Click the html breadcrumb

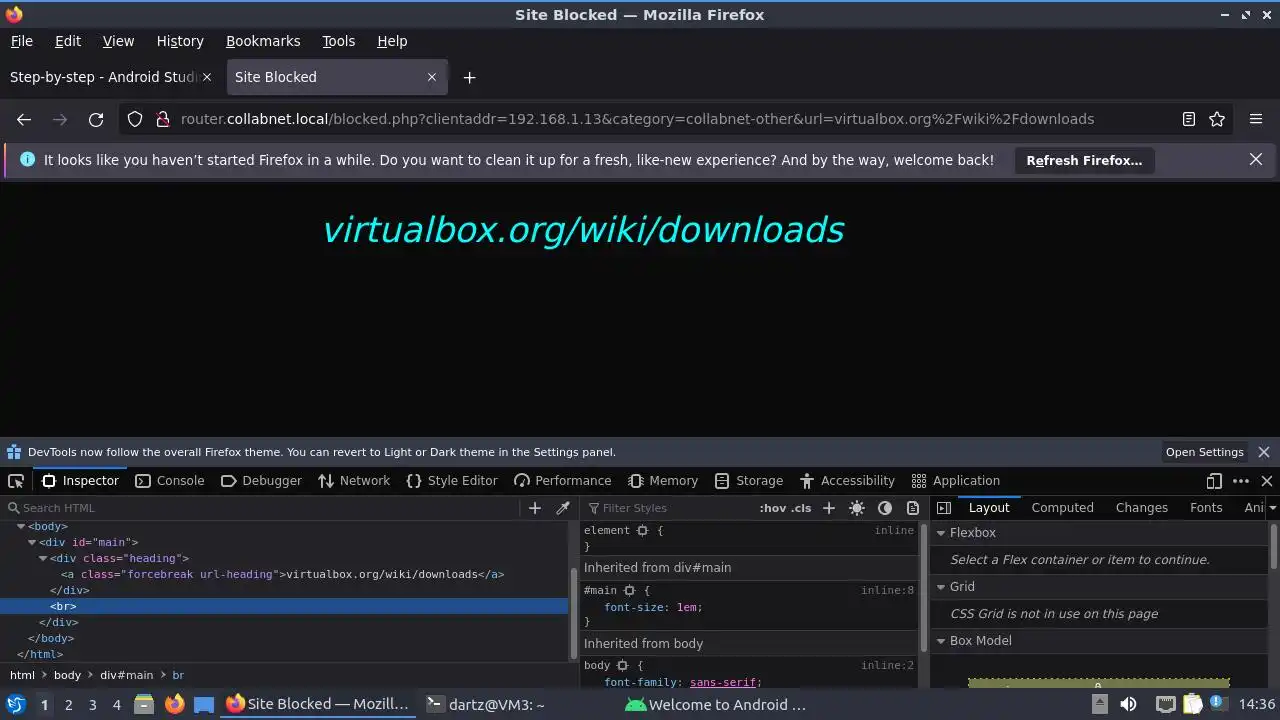coord(22,675)
